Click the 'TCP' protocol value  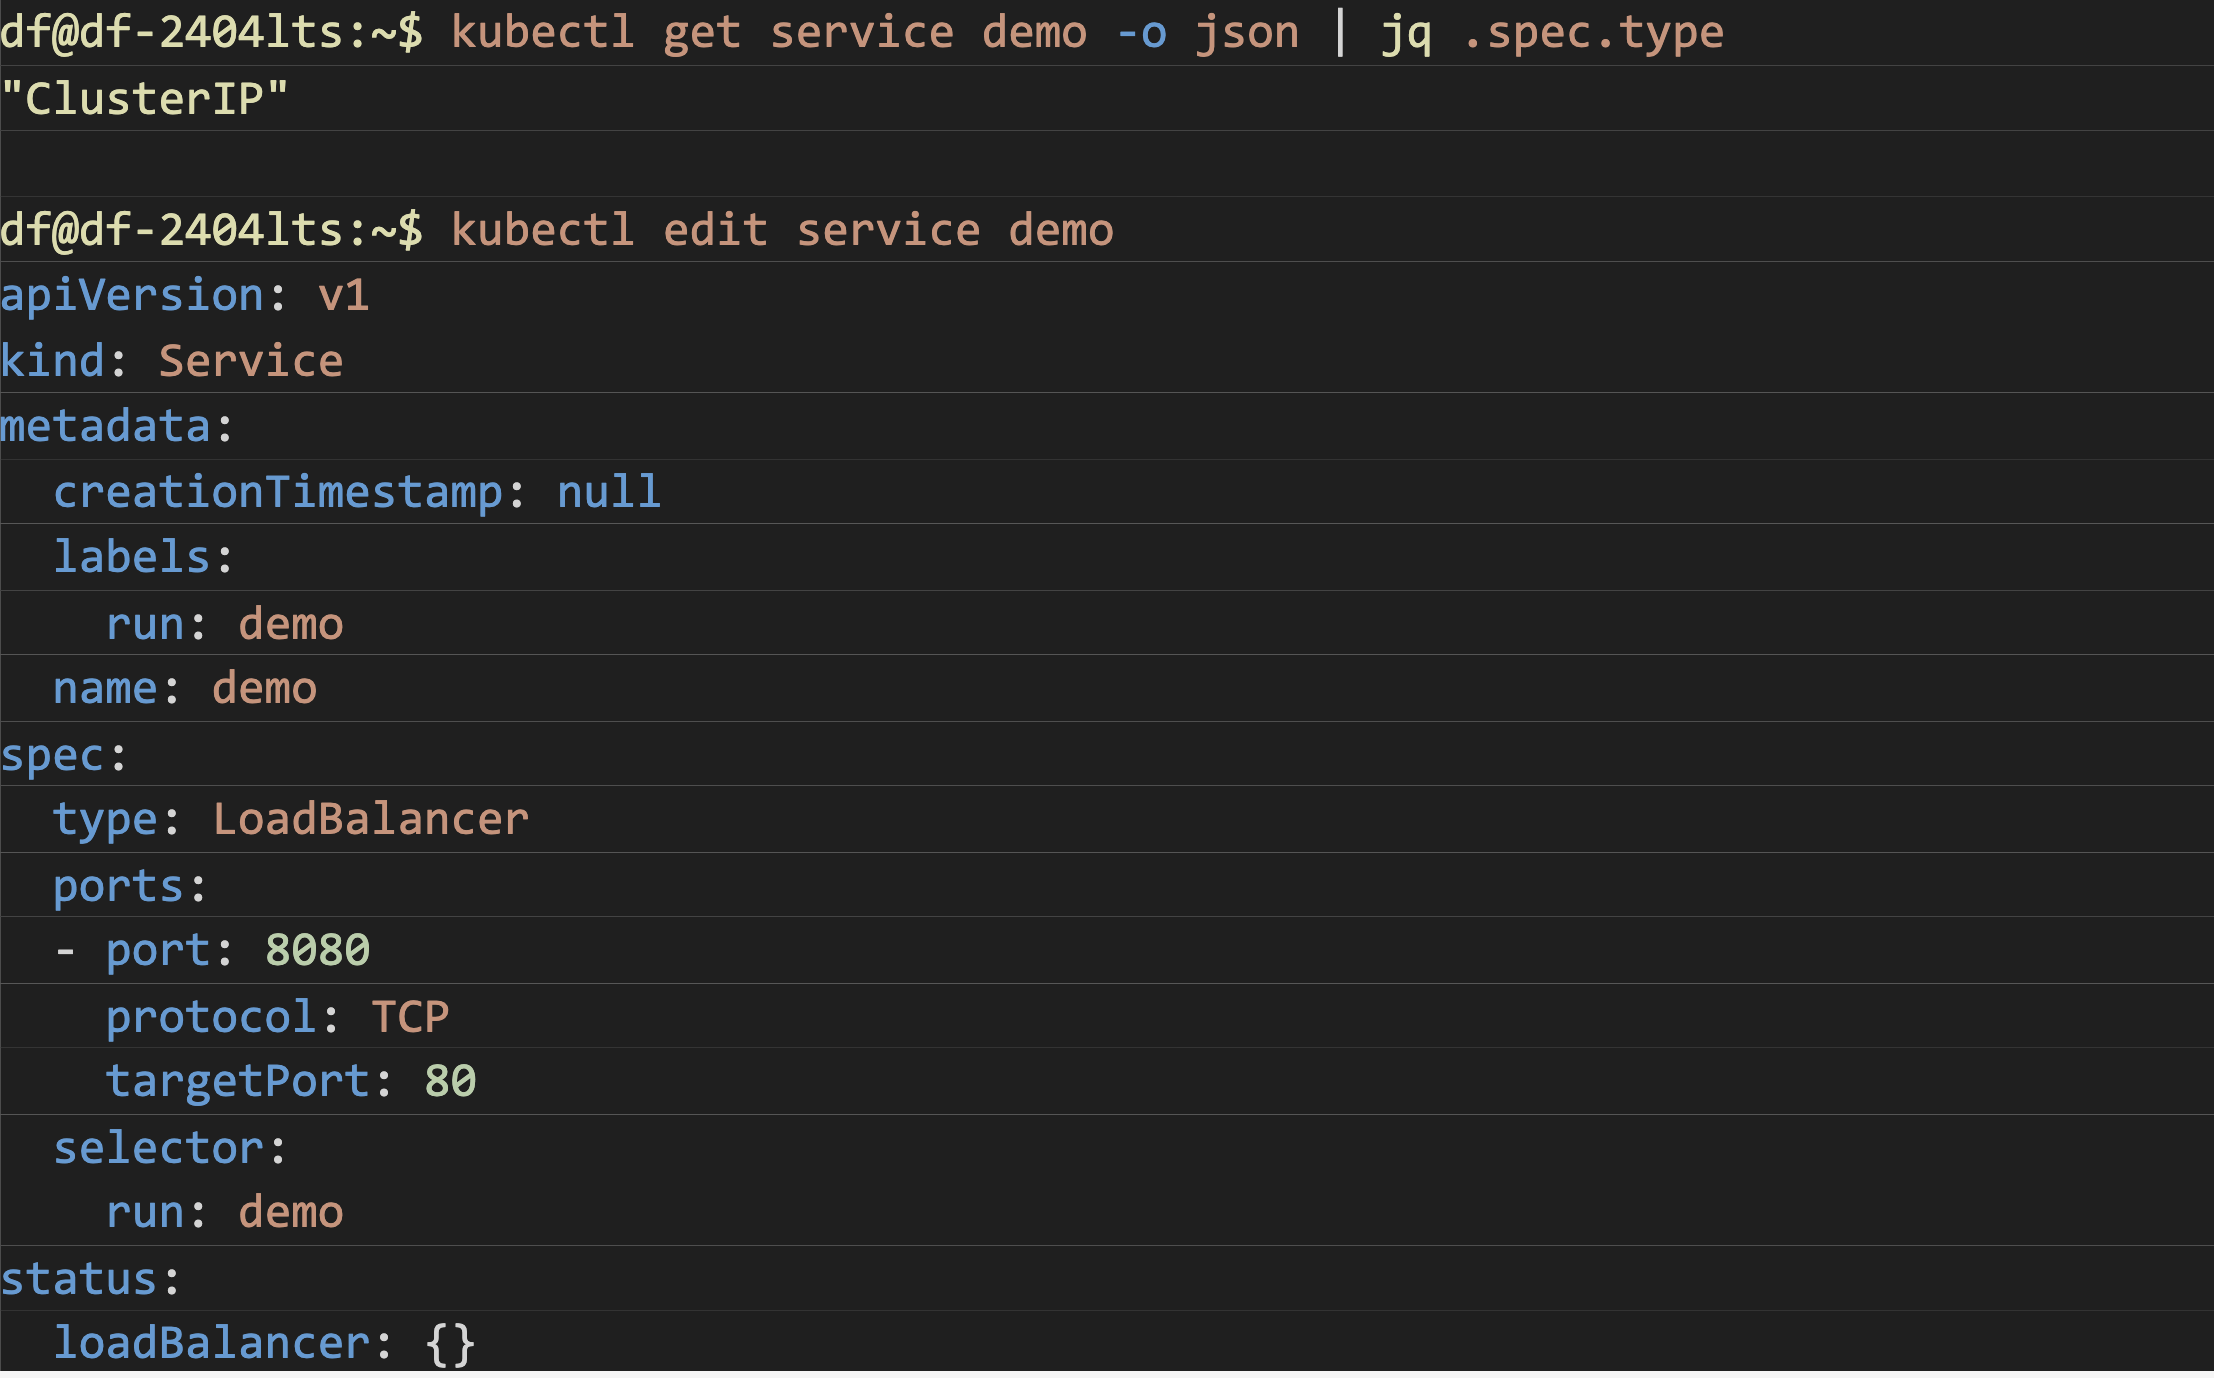(x=410, y=1017)
